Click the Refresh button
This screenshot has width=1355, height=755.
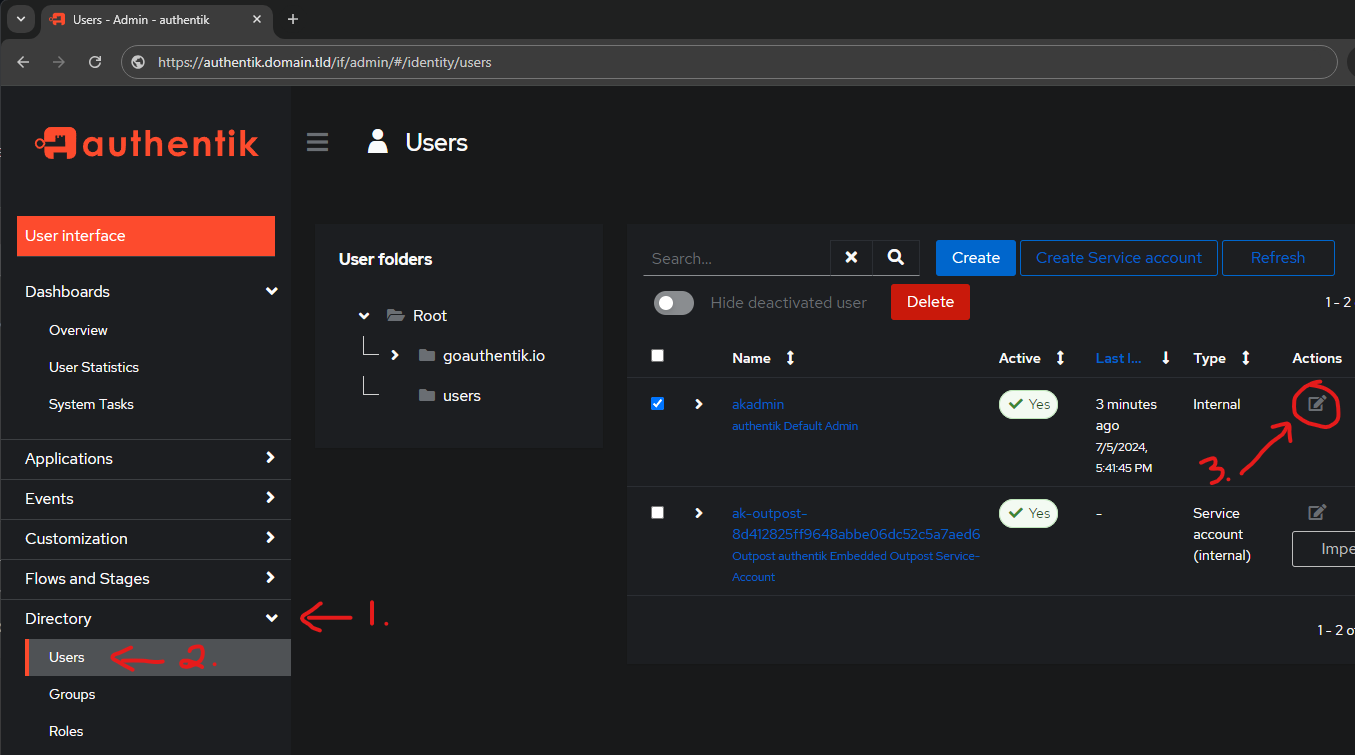(1278, 258)
